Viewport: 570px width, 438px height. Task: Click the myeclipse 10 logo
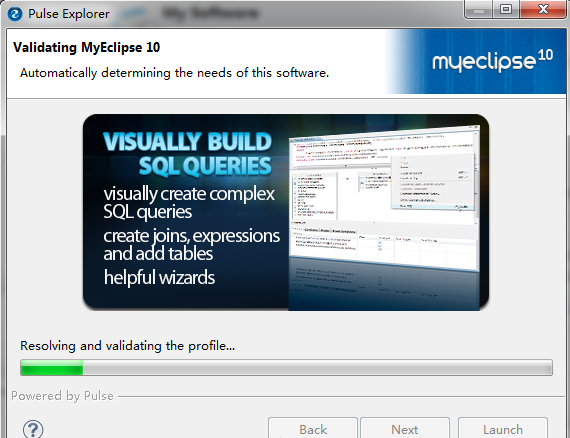[x=492, y=60]
